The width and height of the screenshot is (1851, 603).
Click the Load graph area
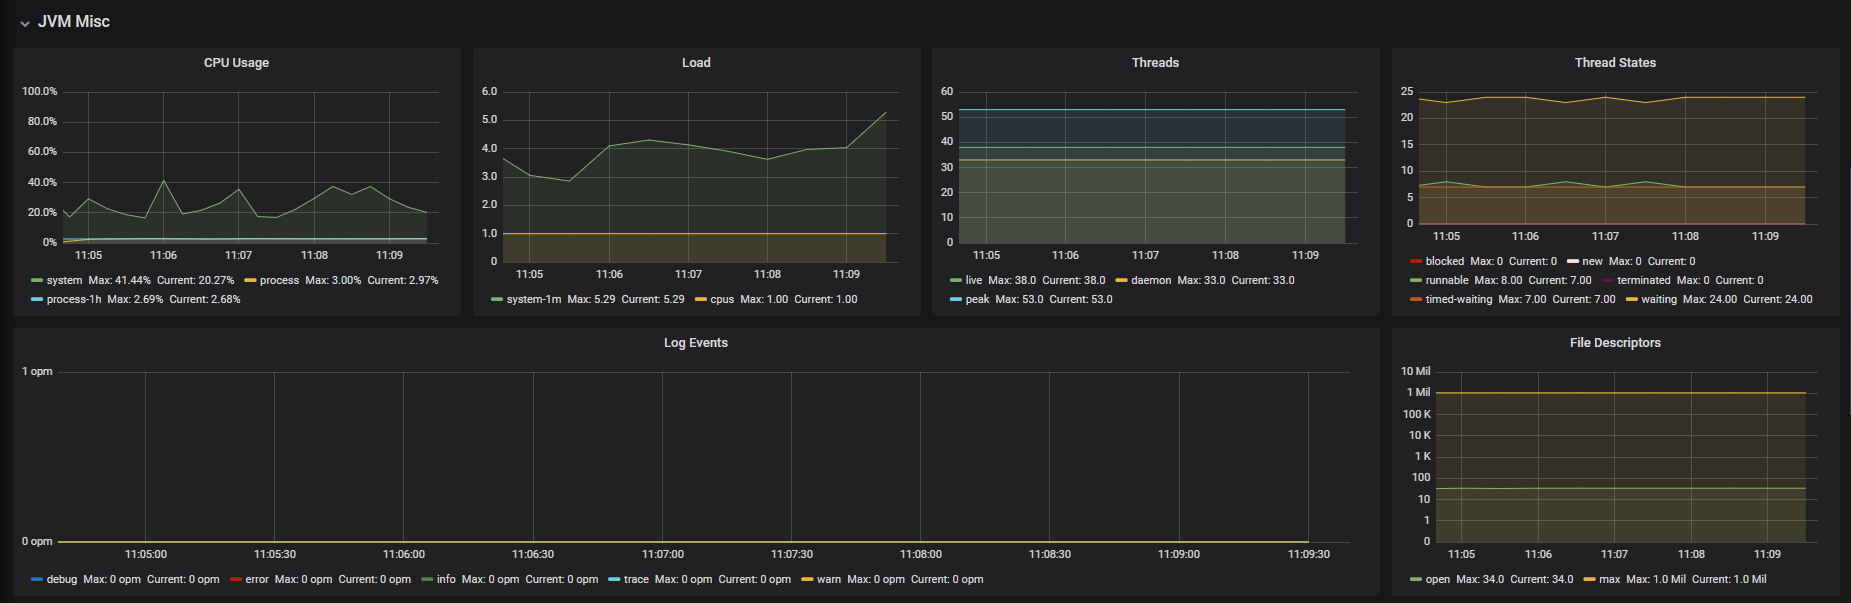(700, 177)
